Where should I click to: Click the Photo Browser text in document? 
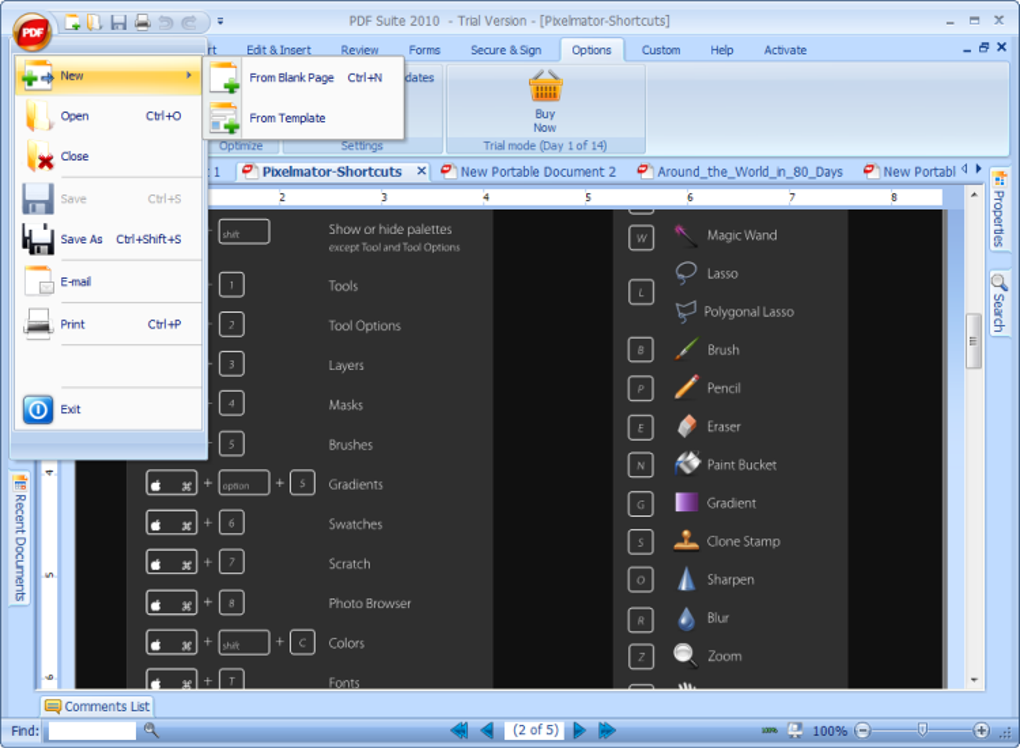tap(369, 604)
